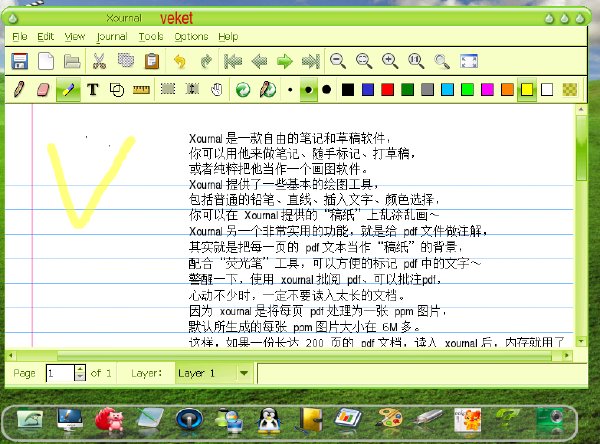This screenshot has width=600, height=444.
Task: Open the Help menu
Action: 228,36
